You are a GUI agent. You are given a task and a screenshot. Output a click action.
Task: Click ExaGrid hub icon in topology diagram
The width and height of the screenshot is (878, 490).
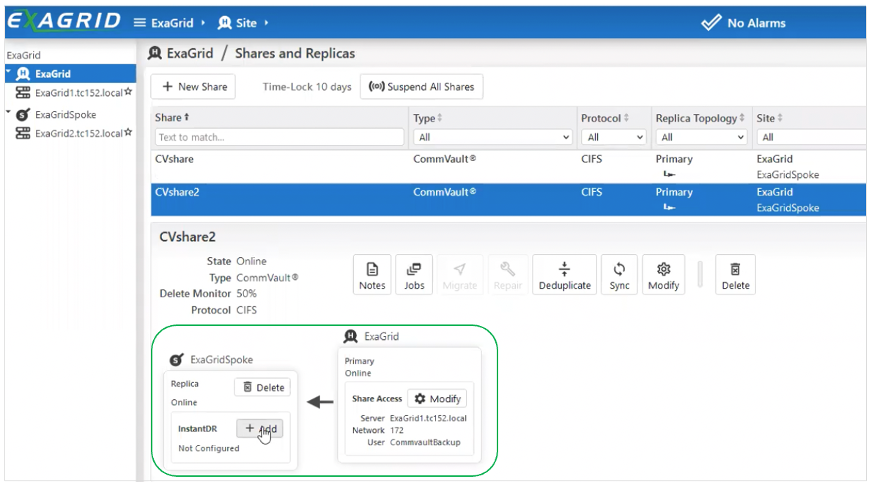coord(351,336)
